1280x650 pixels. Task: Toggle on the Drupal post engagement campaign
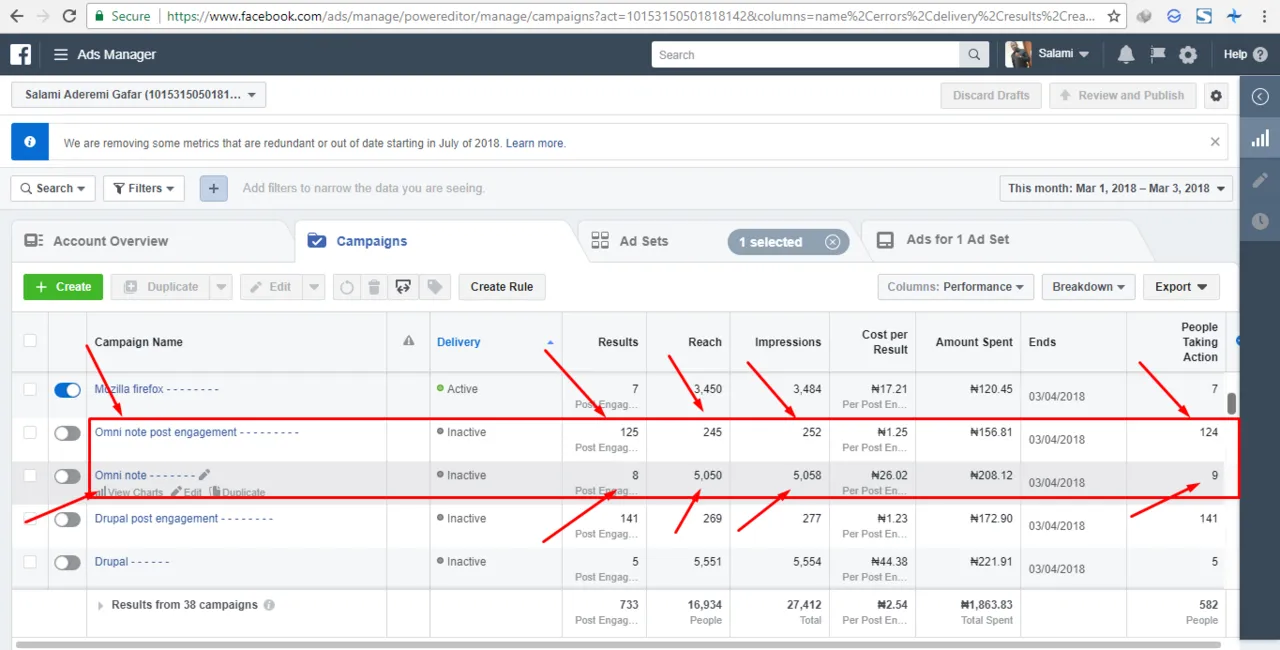[67, 519]
